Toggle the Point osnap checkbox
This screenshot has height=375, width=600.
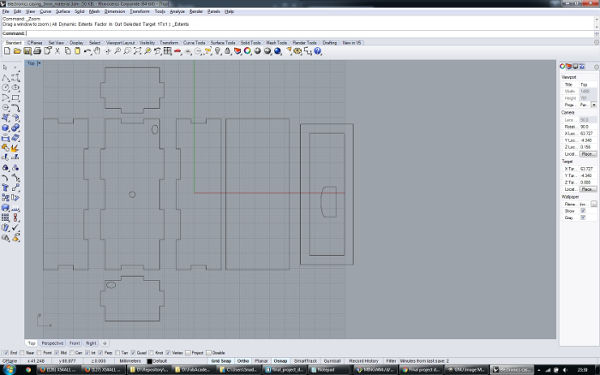point(39,352)
